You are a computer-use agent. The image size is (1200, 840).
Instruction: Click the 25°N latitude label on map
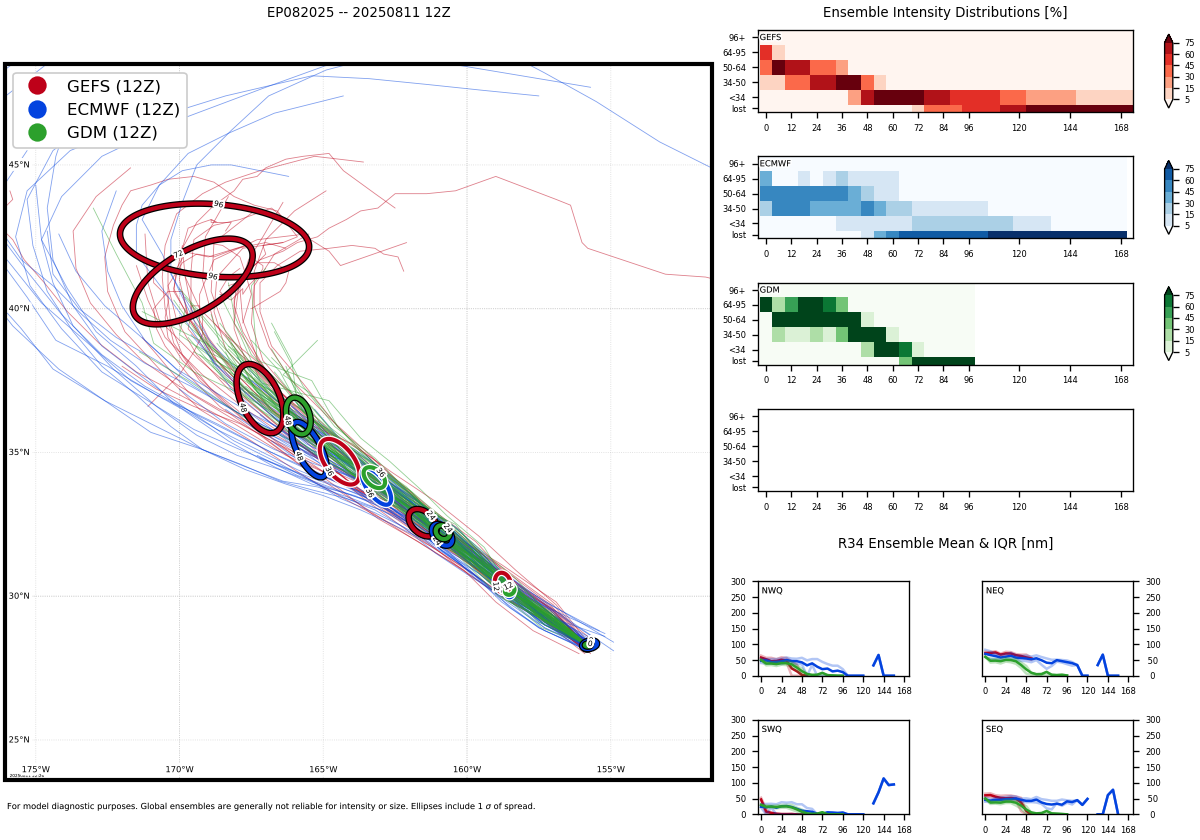(x=19, y=740)
